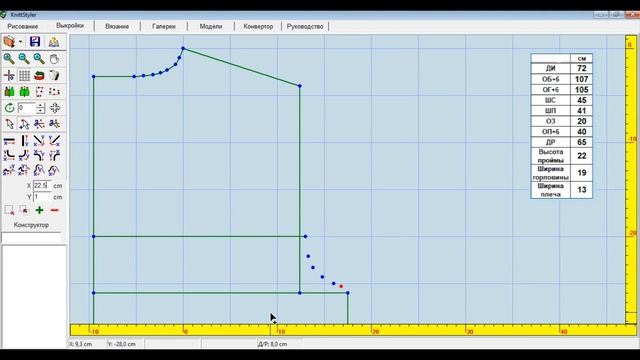Viewport: 640px width, 360px height.
Task: Click the rotation angle spinner arrows
Action: coord(40,108)
